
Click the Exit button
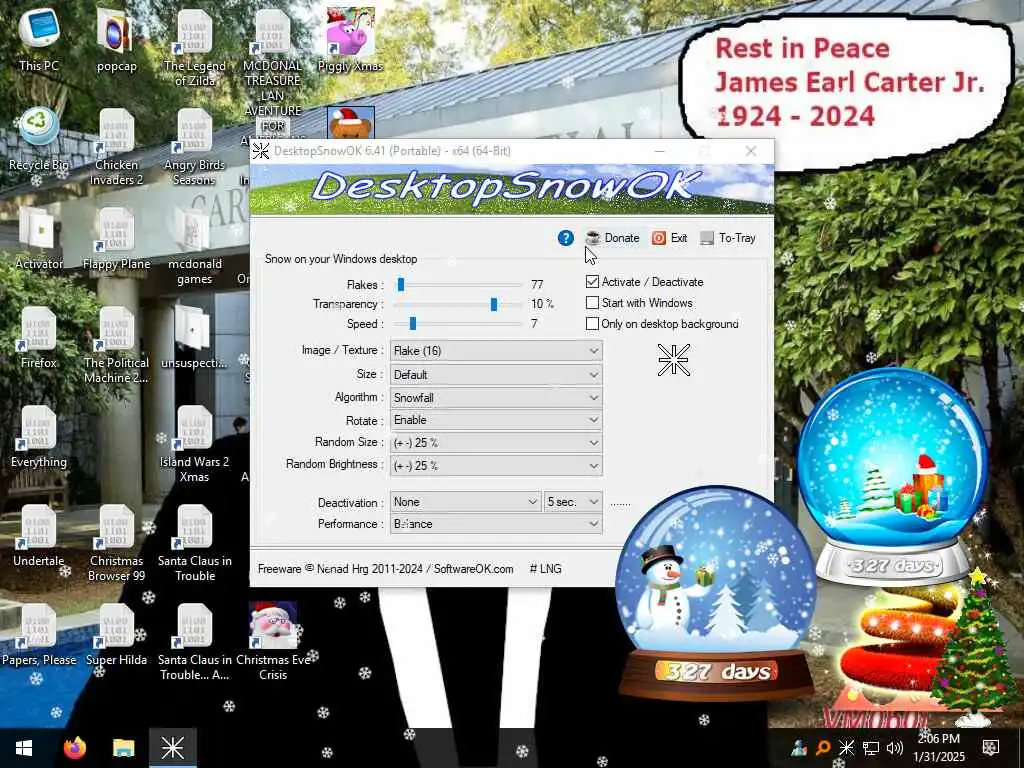(x=669, y=238)
